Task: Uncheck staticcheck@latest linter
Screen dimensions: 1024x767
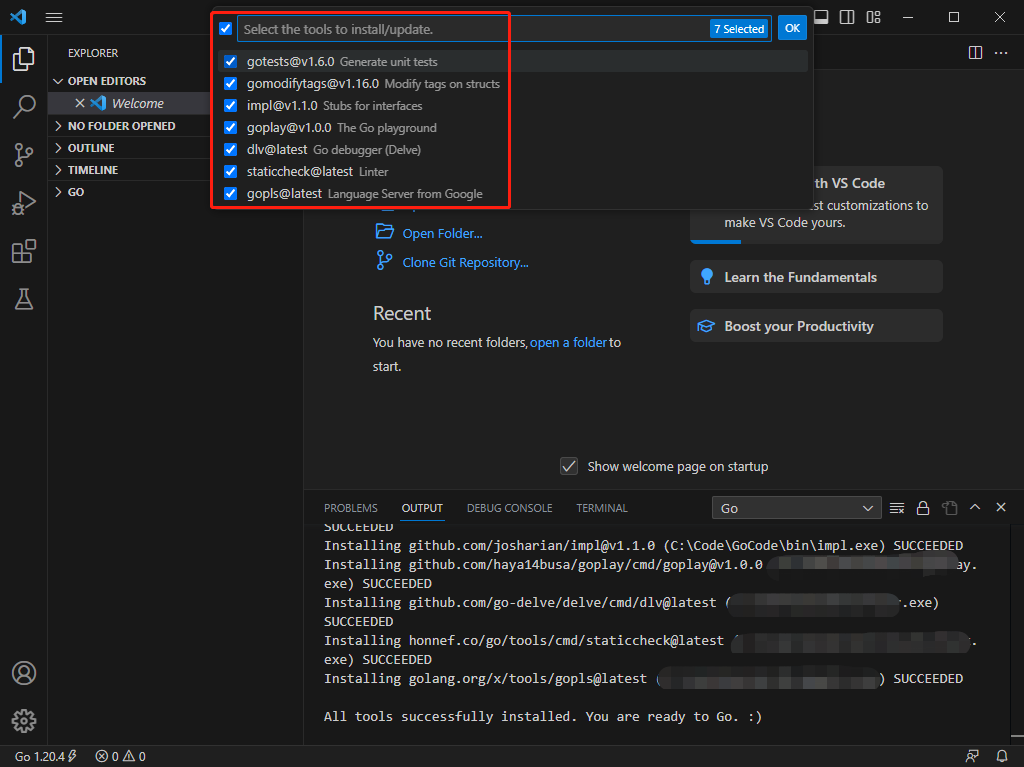Action: tap(231, 171)
